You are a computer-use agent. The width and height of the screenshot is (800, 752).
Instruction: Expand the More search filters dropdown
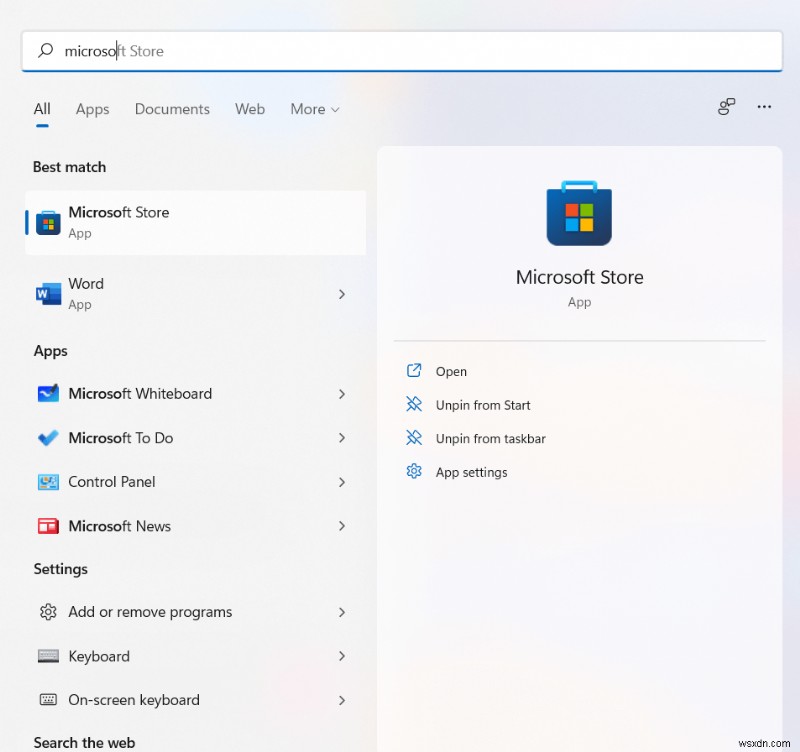(314, 109)
